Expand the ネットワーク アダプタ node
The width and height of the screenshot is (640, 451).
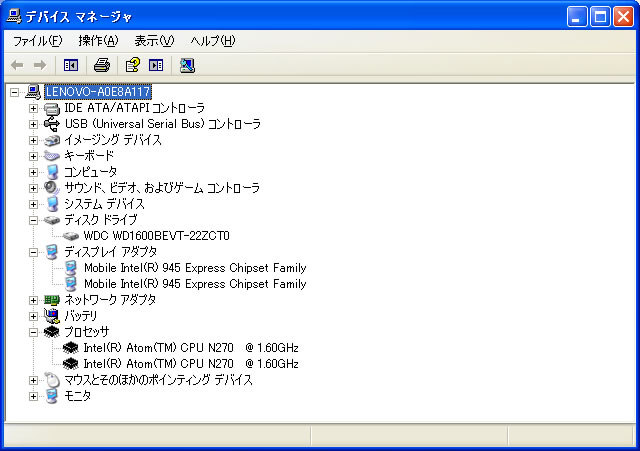[33, 300]
